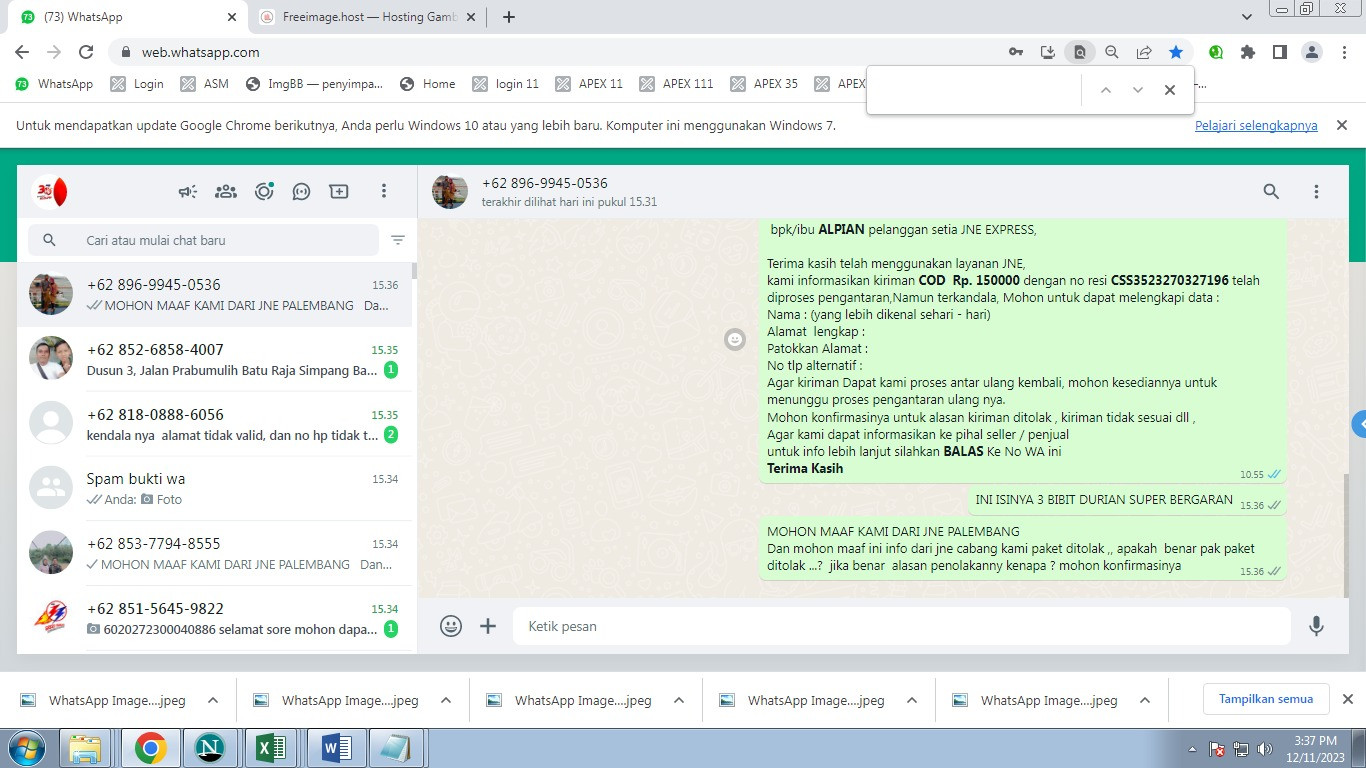Expand second WhatsApp Image download chevron
The height and width of the screenshot is (768, 1366).
tap(446, 700)
